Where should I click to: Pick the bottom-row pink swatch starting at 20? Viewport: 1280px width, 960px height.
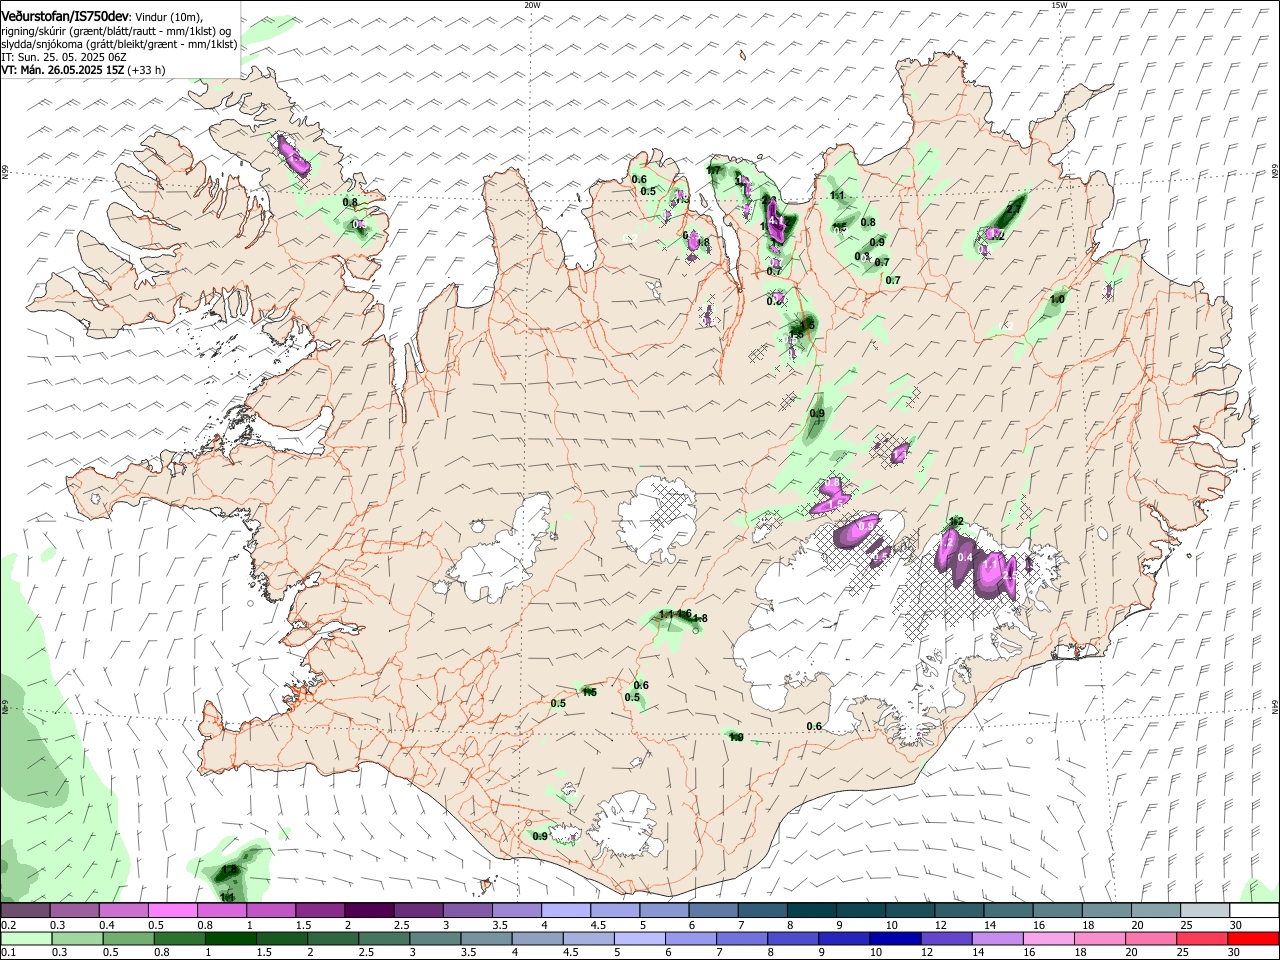(1153, 938)
